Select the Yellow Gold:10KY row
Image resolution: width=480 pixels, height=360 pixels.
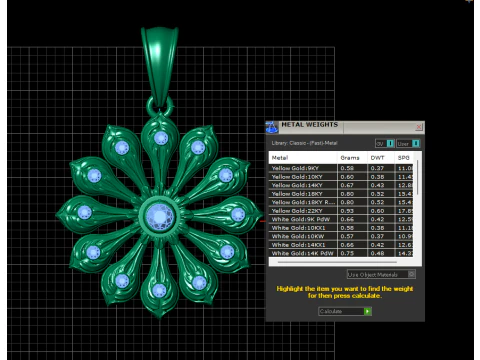(x=341, y=177)
